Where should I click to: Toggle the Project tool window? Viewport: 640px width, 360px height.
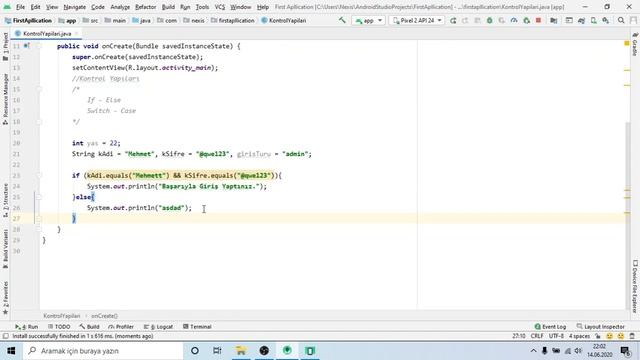click(x=5, y=47)
